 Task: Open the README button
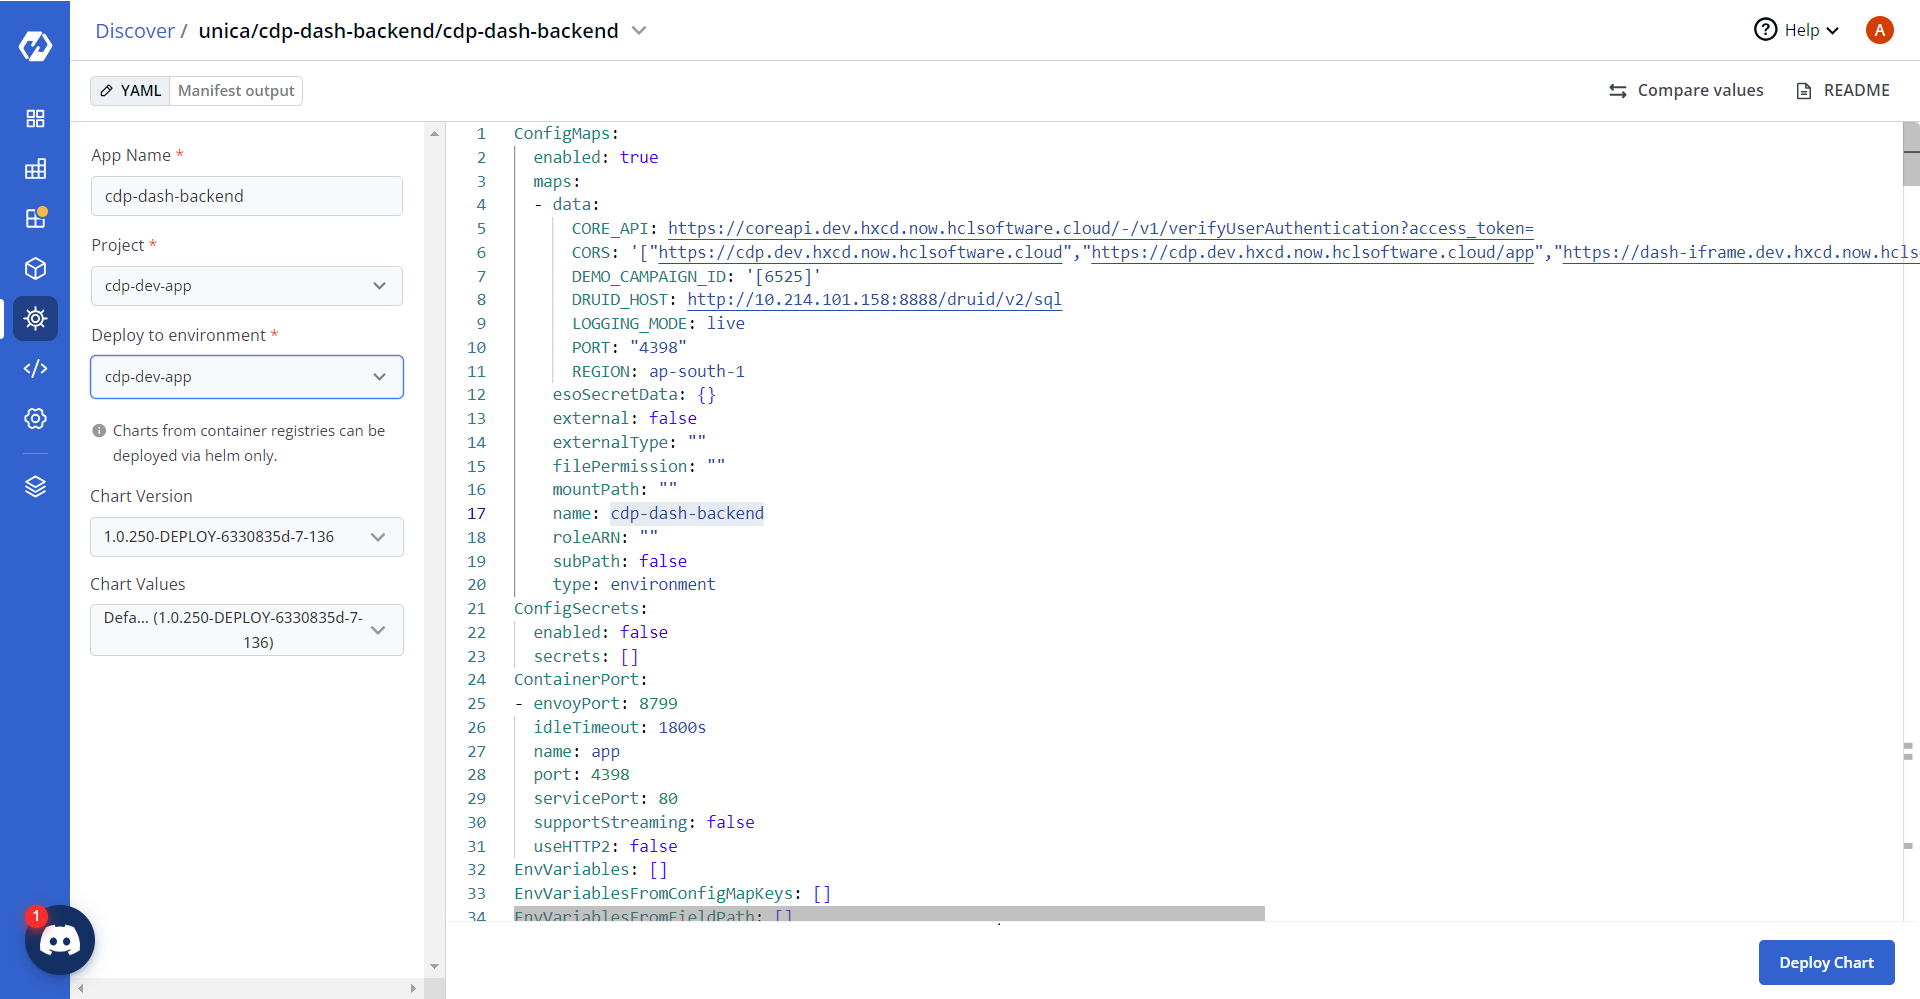click(x=1843, y=91)
